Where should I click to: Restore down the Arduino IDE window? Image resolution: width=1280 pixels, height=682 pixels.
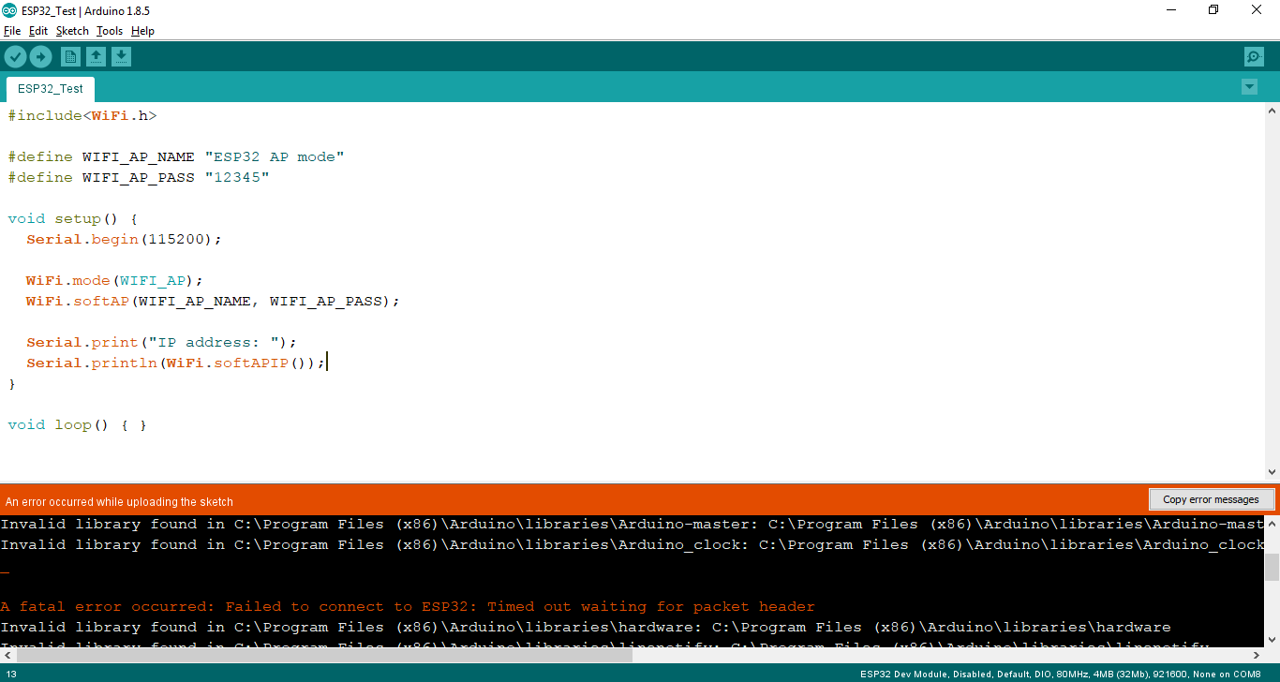tap(1214, 10)
